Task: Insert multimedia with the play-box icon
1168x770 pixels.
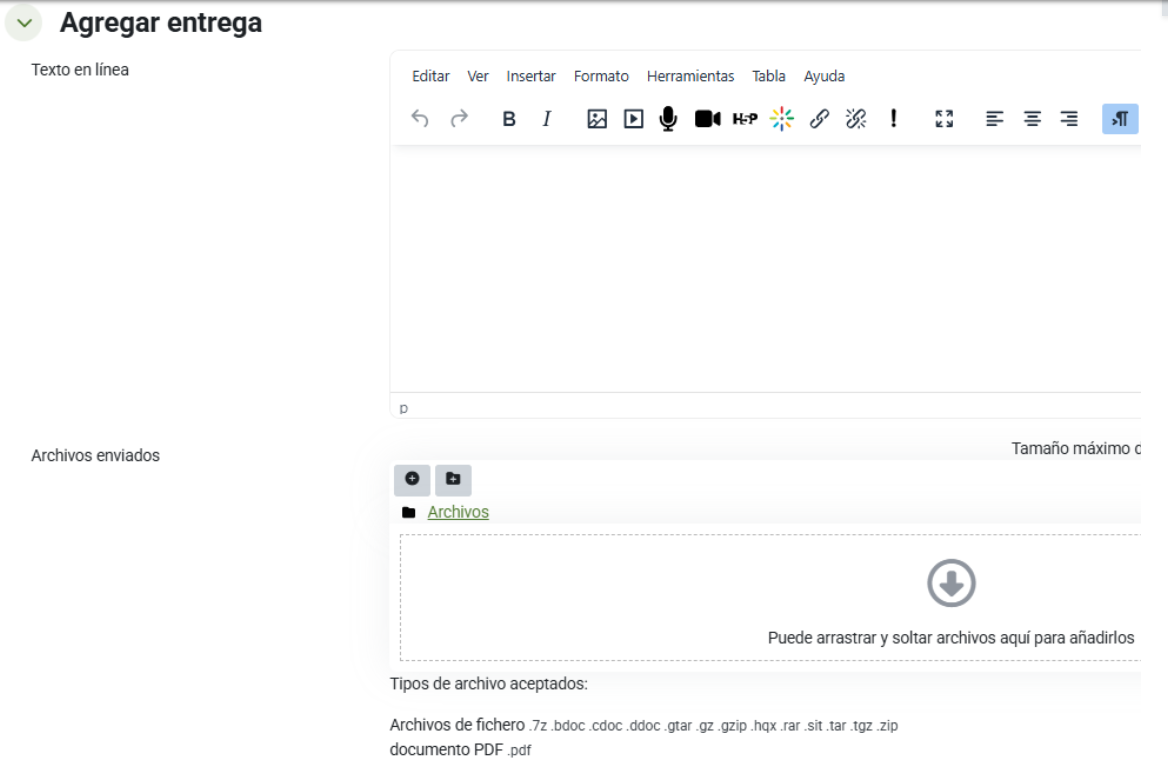Action: [x=633, y=119]
